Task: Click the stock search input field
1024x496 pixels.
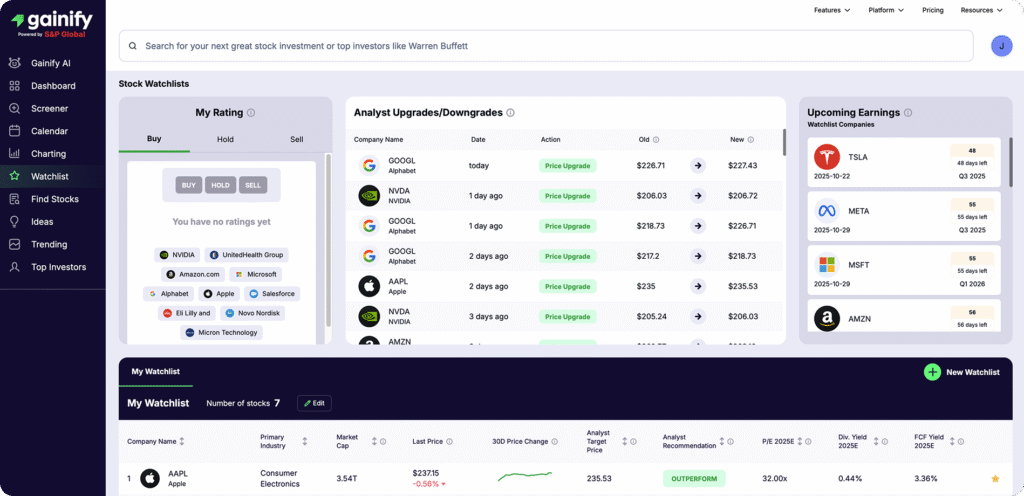Action: point(545,46)
